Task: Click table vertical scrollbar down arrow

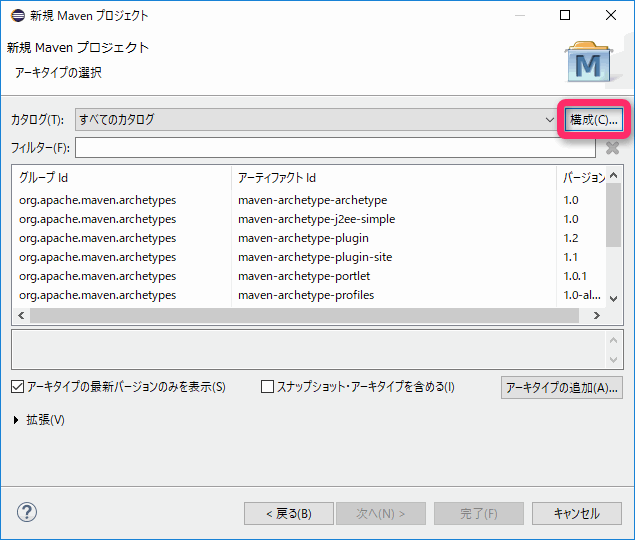Action: pyautogui.click(x=614, y=299)
